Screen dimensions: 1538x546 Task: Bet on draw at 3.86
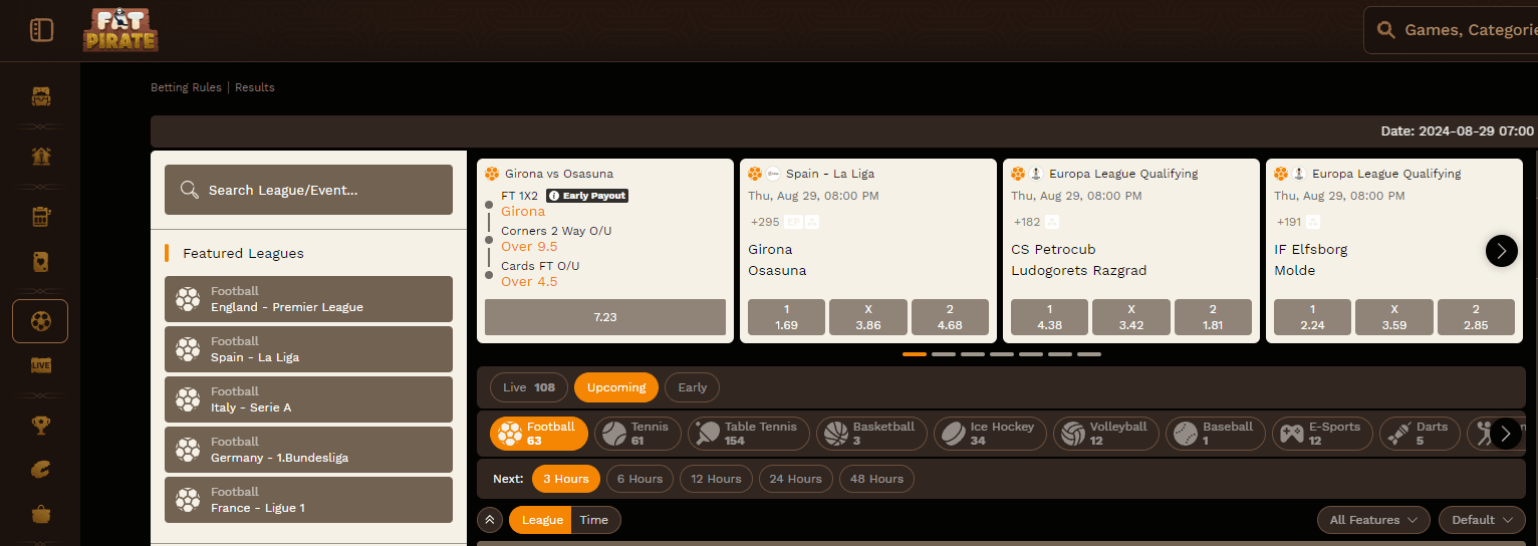(868, 317)
